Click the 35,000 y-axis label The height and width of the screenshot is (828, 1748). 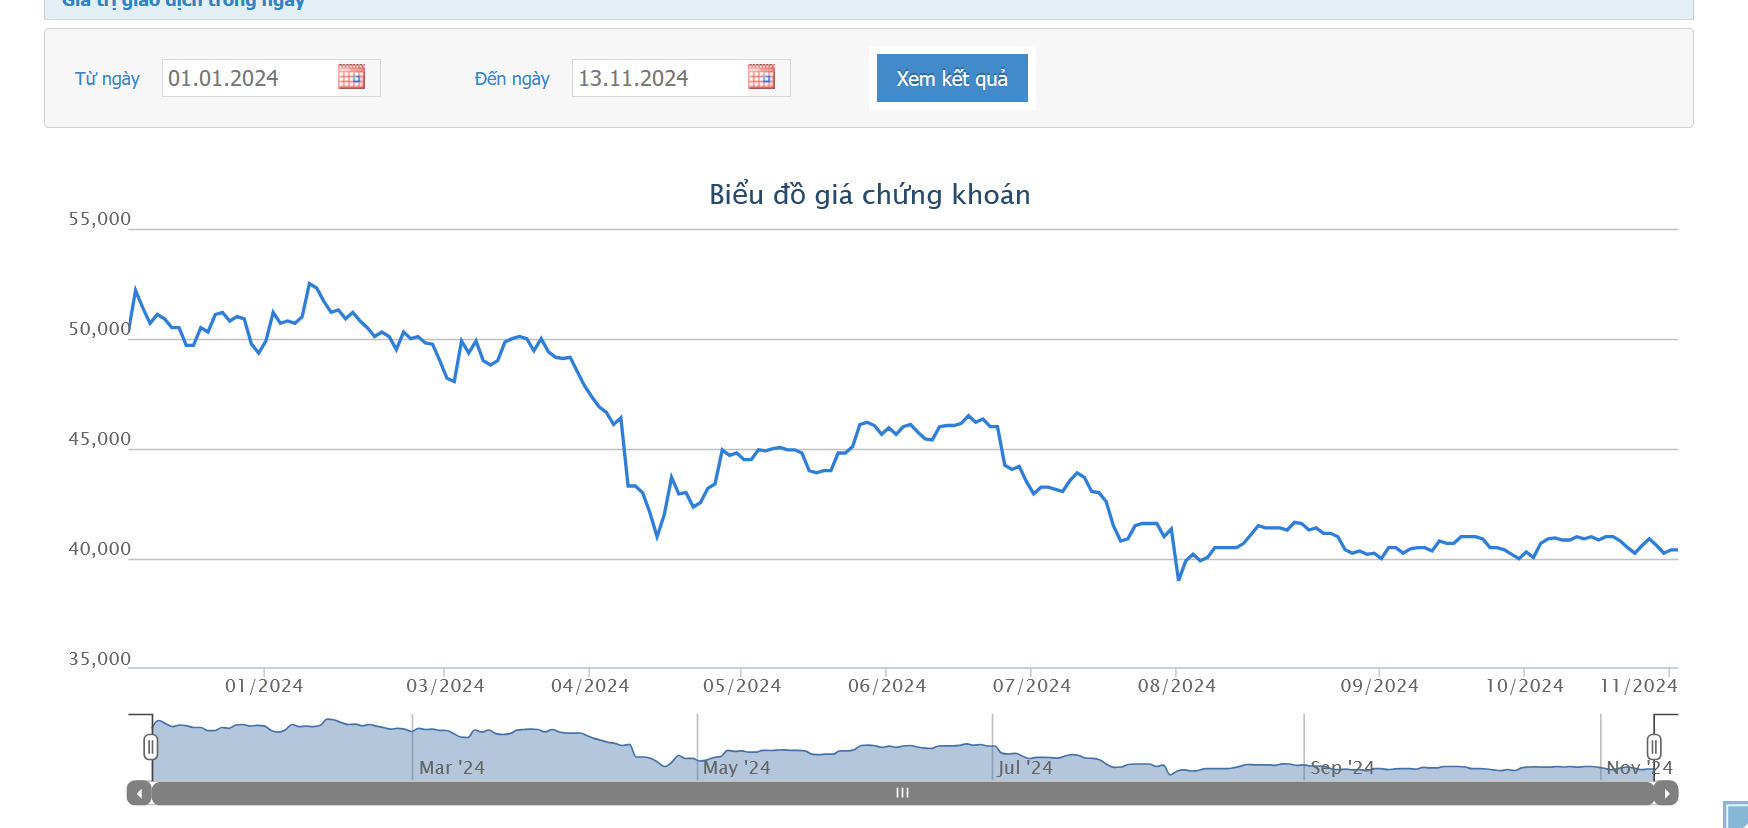coord(99,659)
